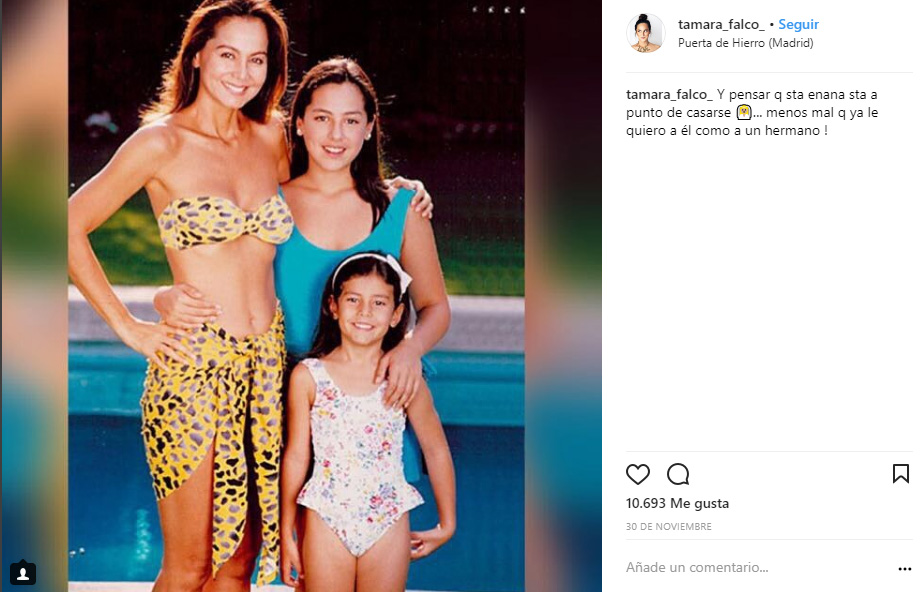Image resolution: width=920 pixels, height=592 pixels.
Task: Follow the account with Seguir
Action: tap(798, 24)
